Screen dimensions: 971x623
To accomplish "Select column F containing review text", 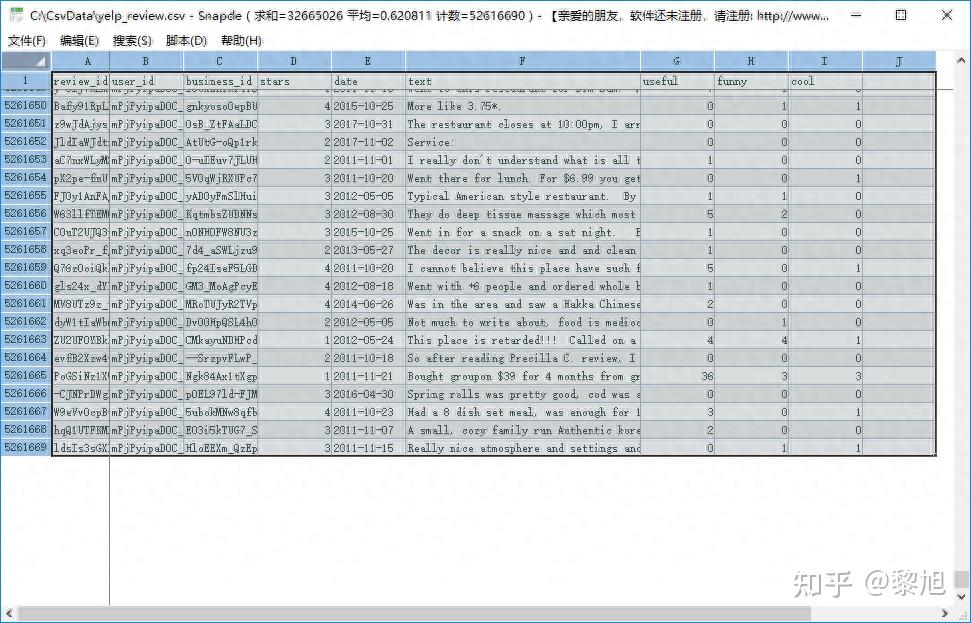I will click(522, 60).
